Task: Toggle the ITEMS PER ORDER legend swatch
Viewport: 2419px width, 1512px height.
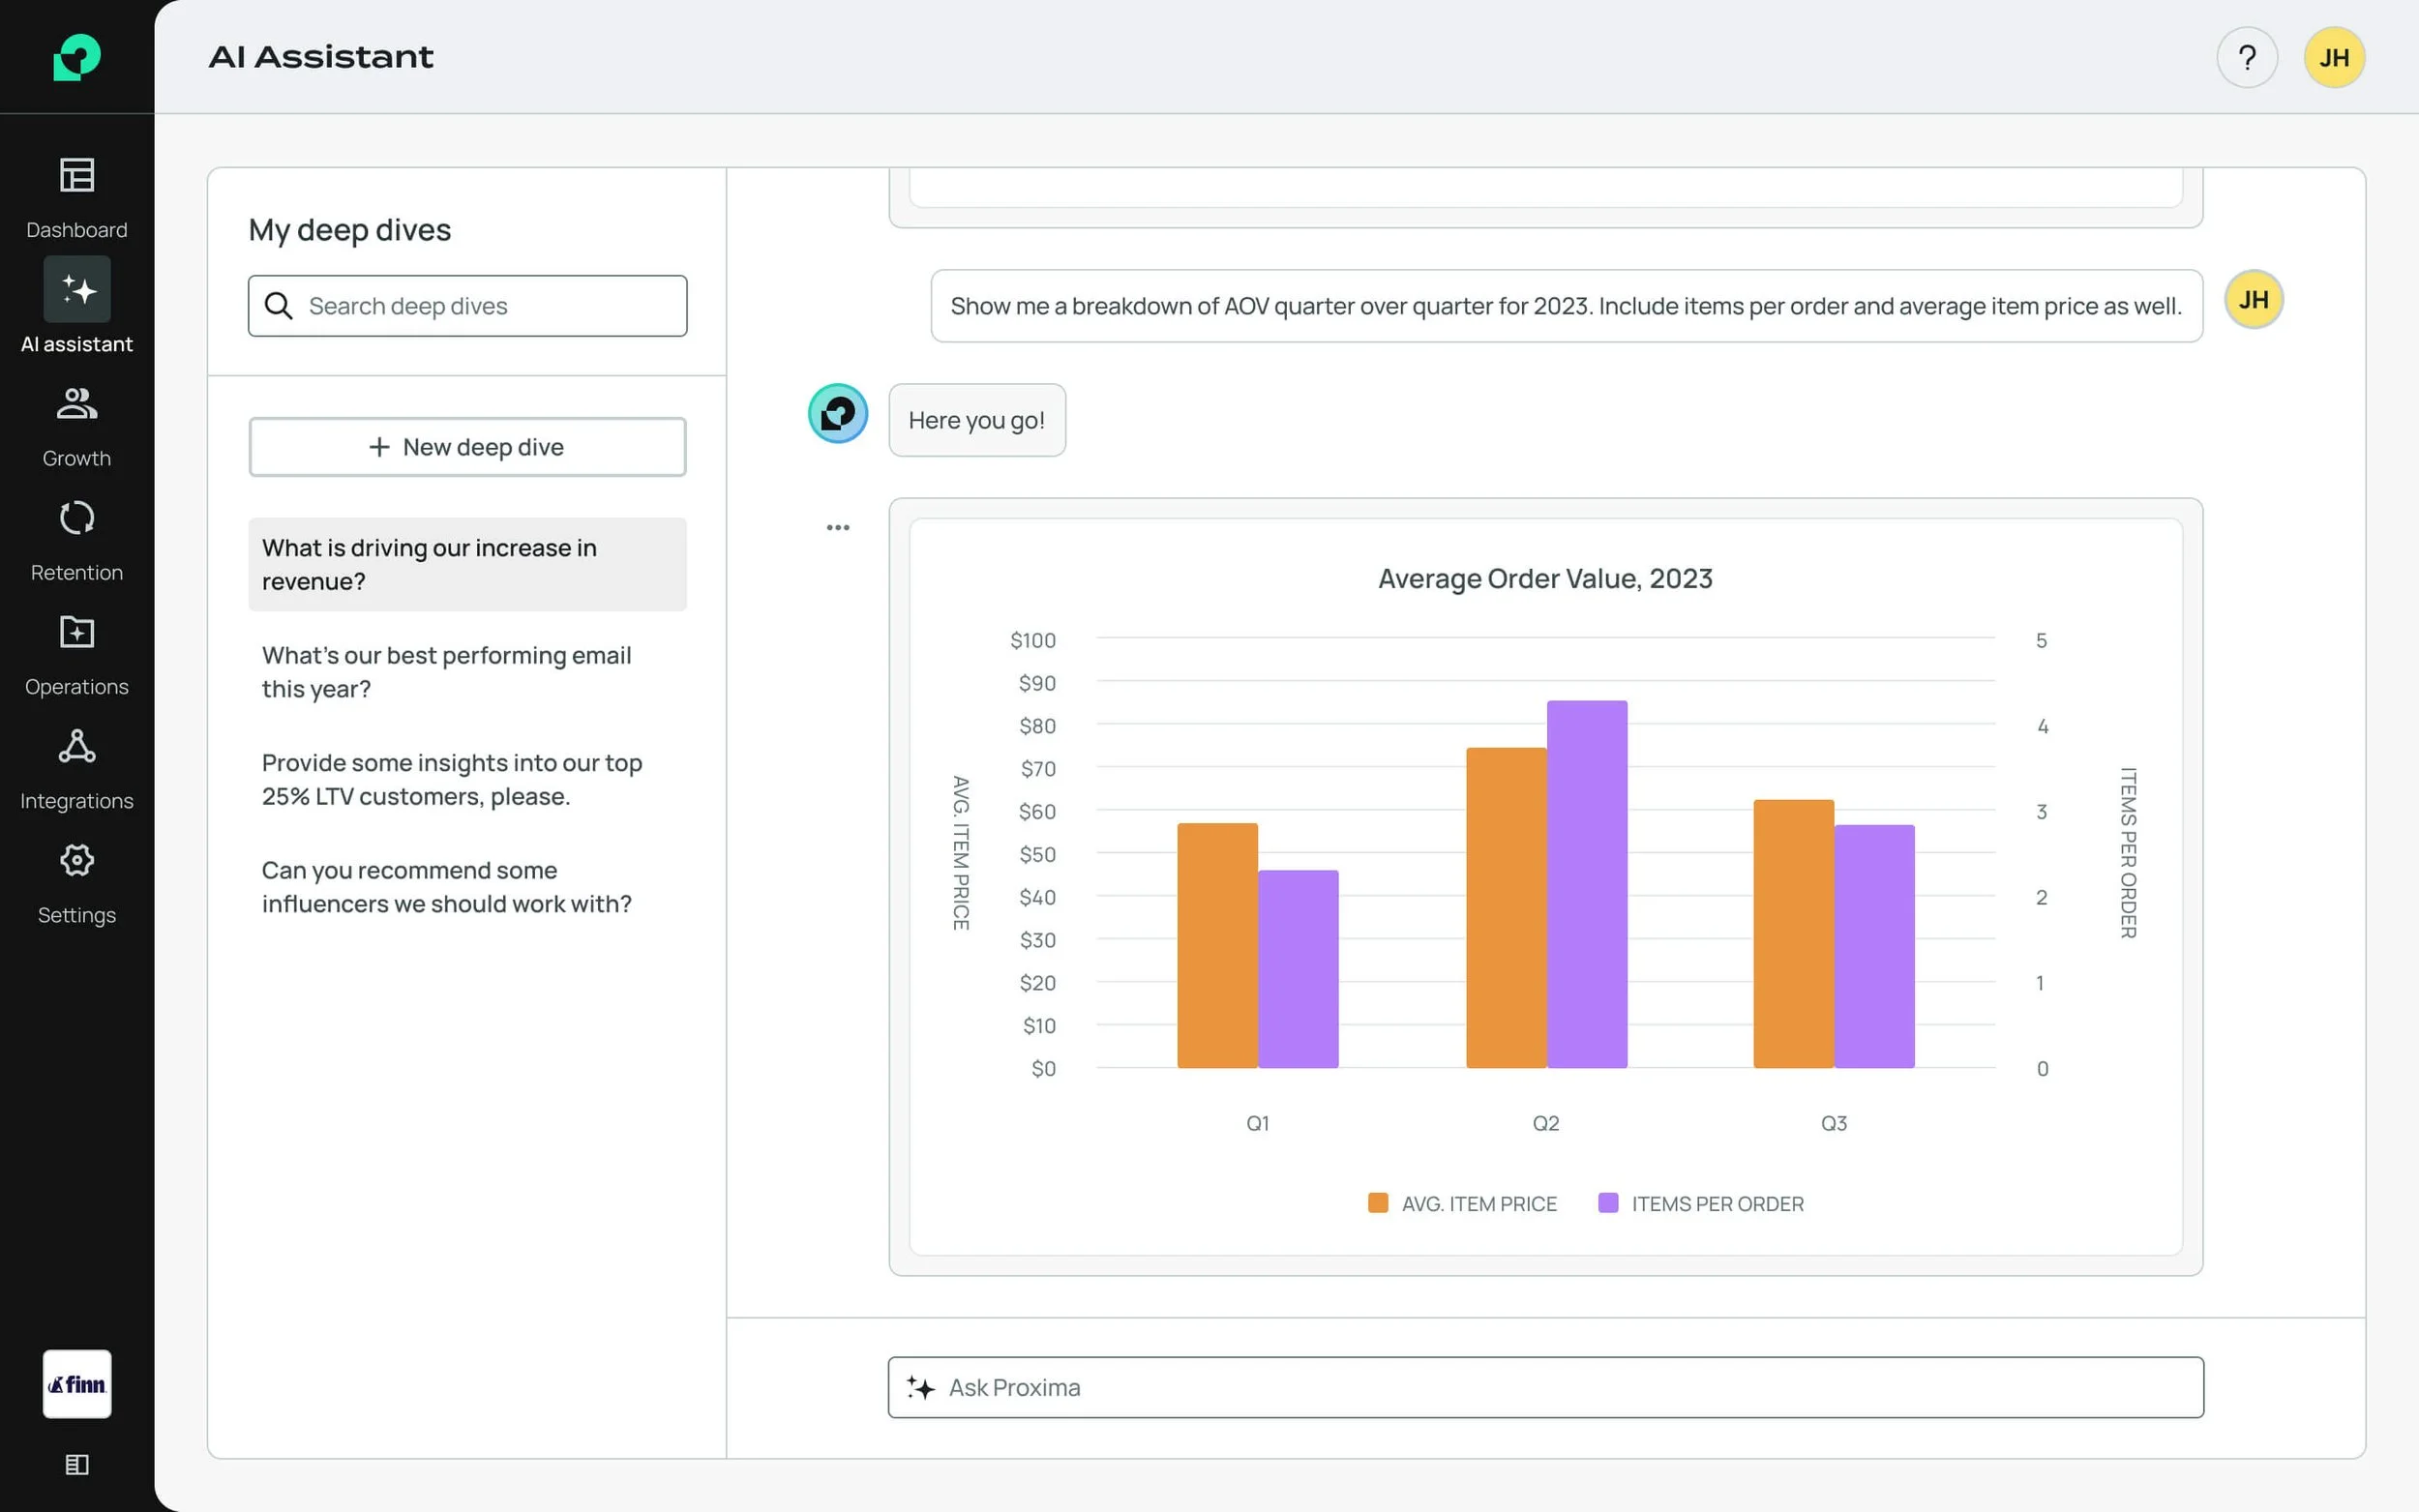Action: 1608,1203
